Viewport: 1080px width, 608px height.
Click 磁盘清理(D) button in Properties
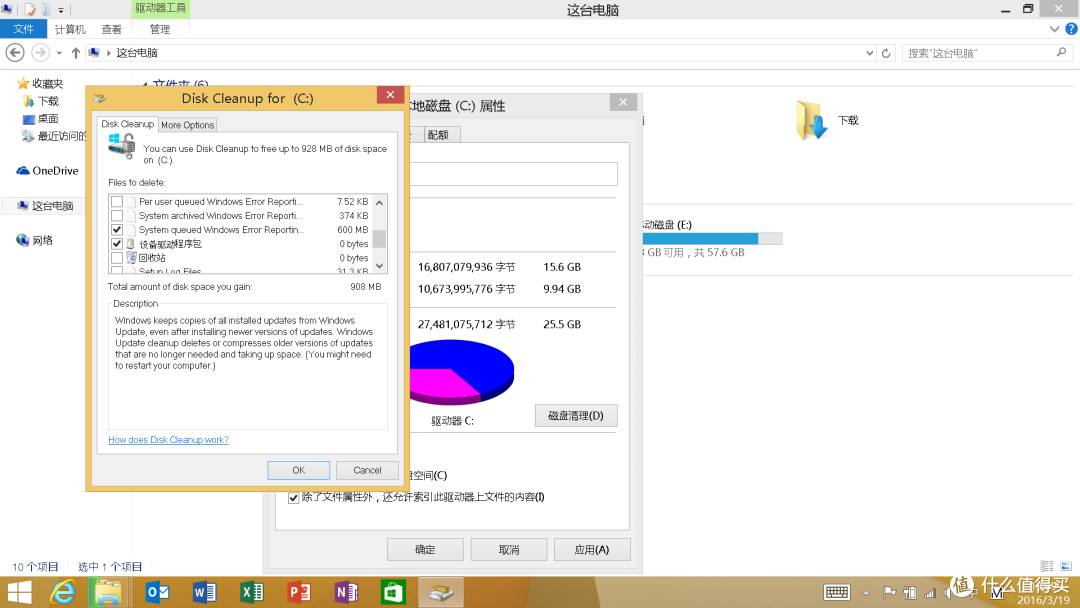(x=576, y=416)
